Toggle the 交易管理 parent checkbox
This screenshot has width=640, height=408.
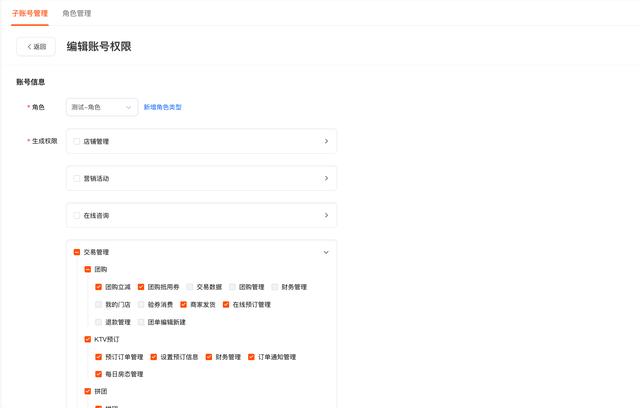pos(76,252)
